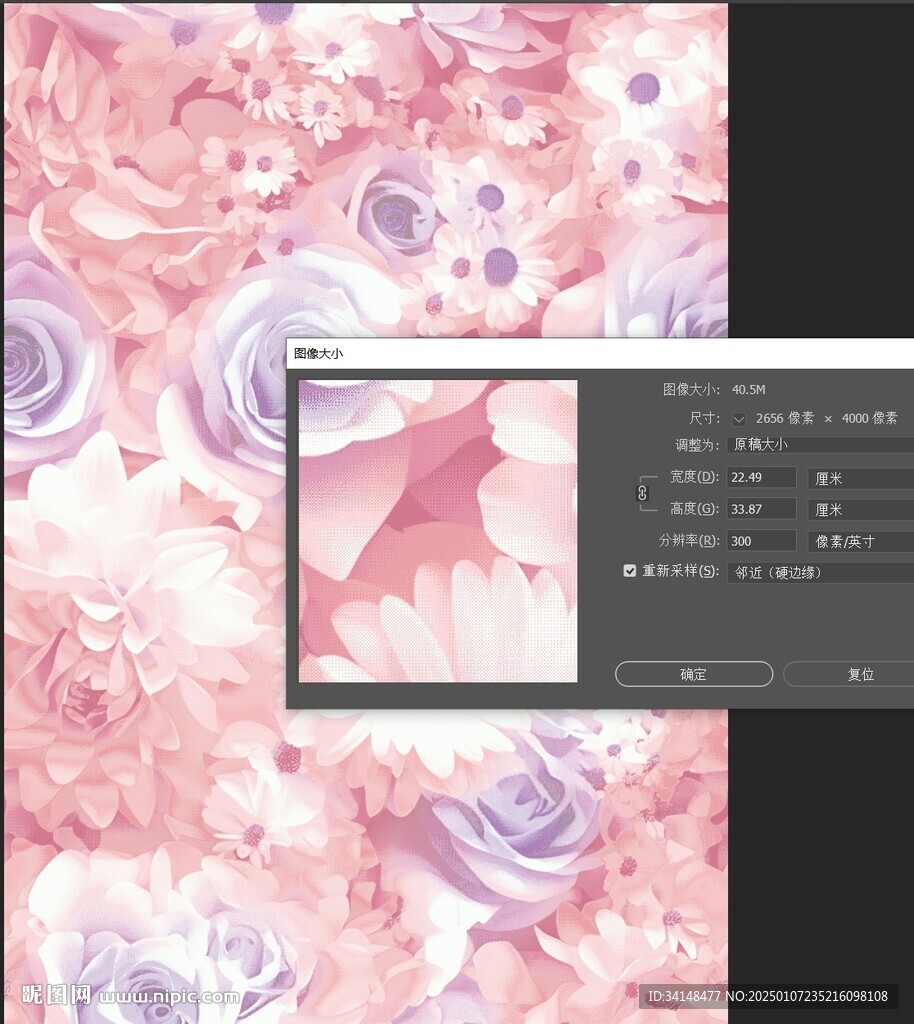
Task: Click the 复位 reset button
Action: (x=860, y=674)
